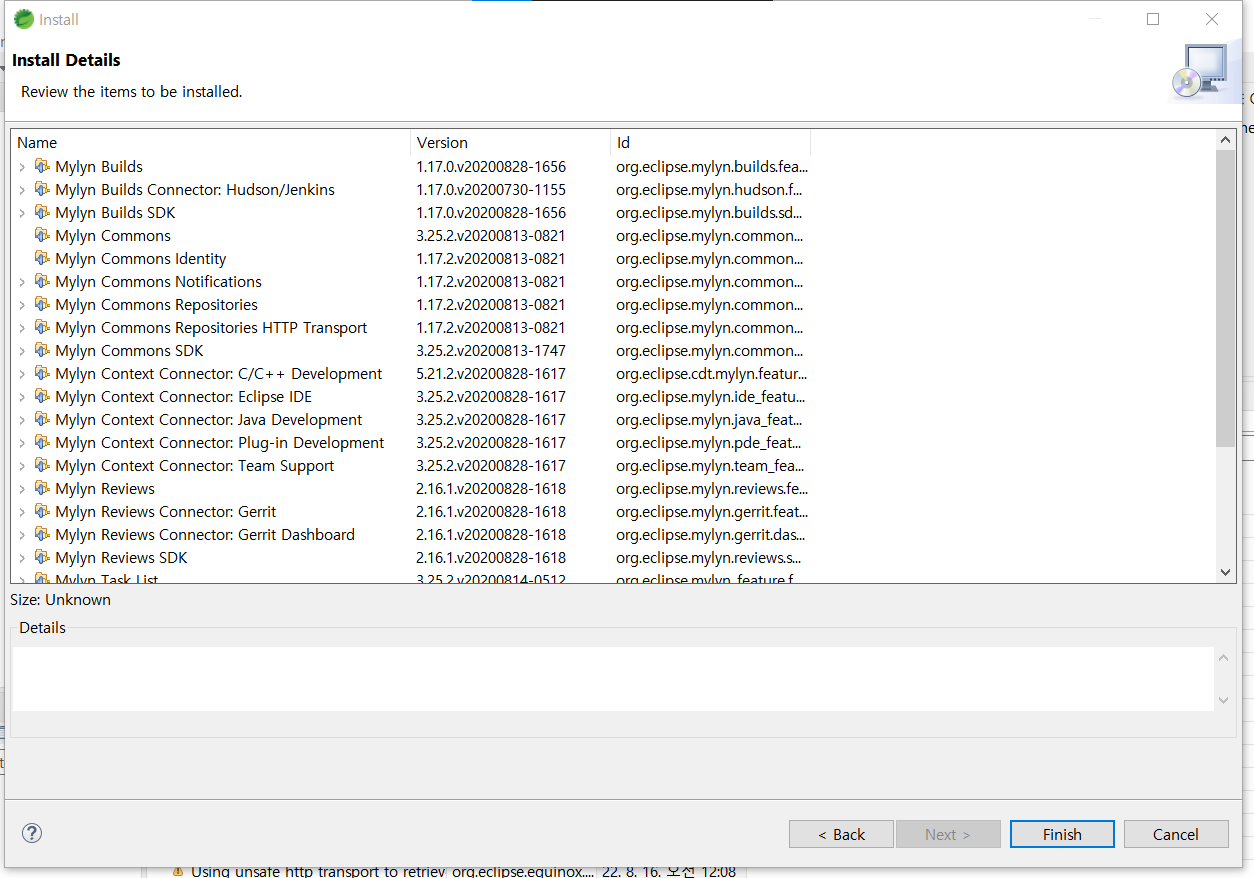Select id org.eclipse.mylyn.pde_feat... cell
This screenshot has width=1254, height=878.
click(x=709, y=443)
